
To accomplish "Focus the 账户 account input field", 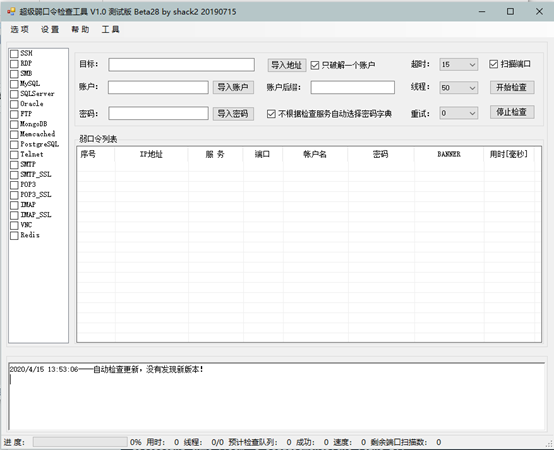I will click(158, 87).
